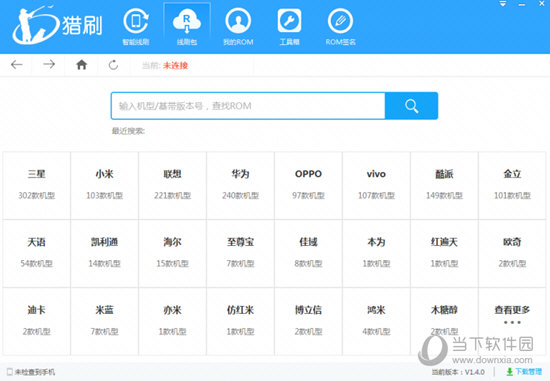Screen dimensions: 550x381
Task: Choose the 凯利通 brand tile
Action: 105,254
